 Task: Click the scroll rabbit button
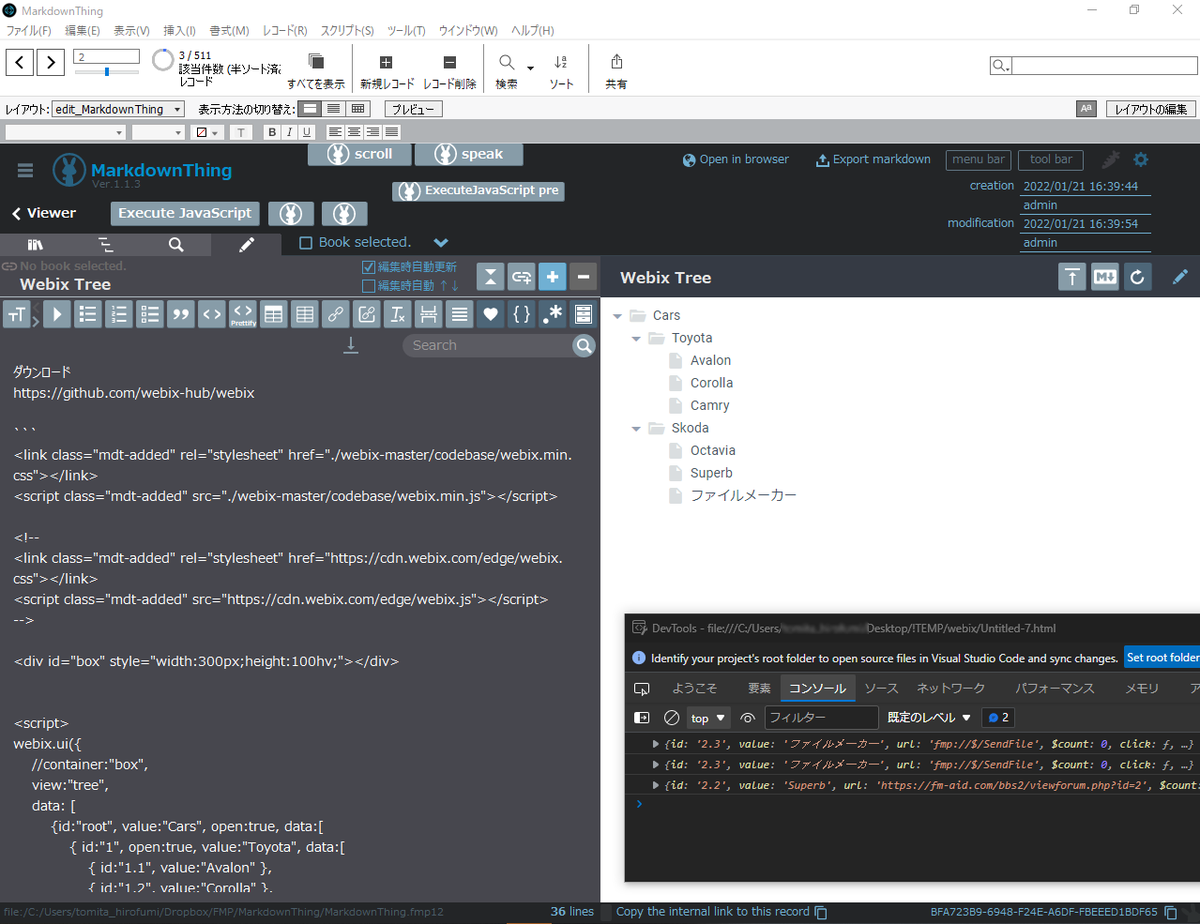pyautogui.click(x=358, y=154)
